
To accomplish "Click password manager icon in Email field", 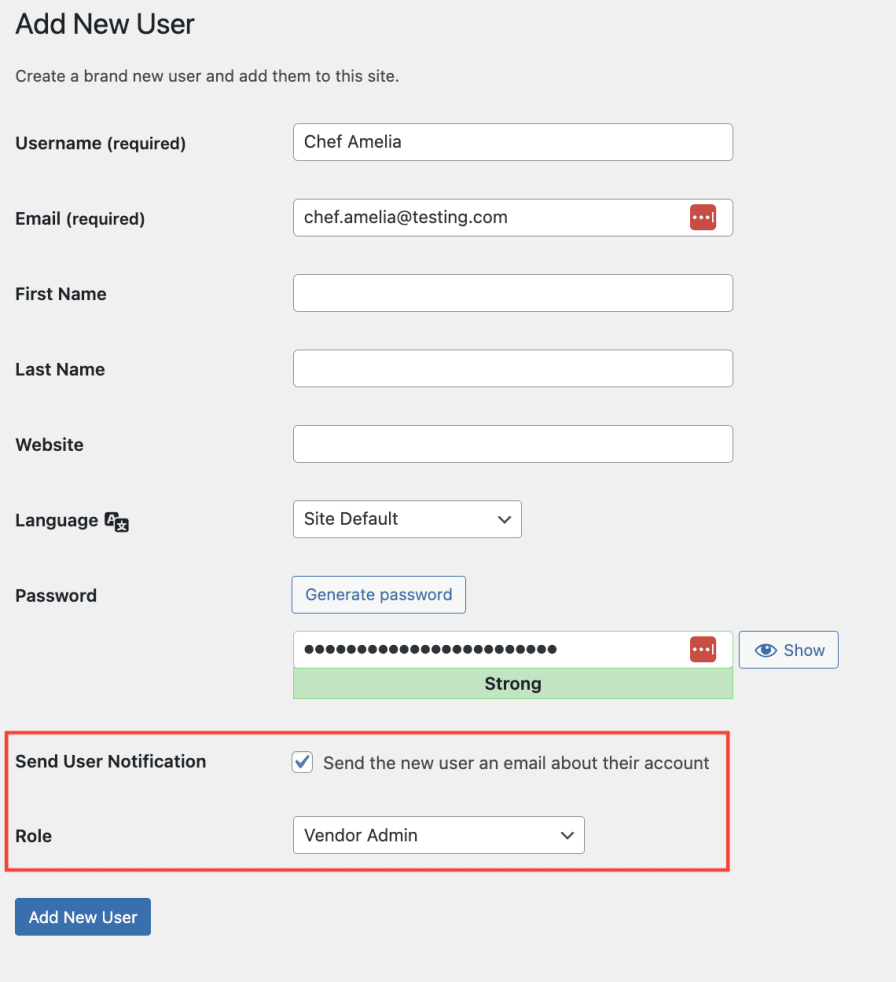I will (703, 217).
